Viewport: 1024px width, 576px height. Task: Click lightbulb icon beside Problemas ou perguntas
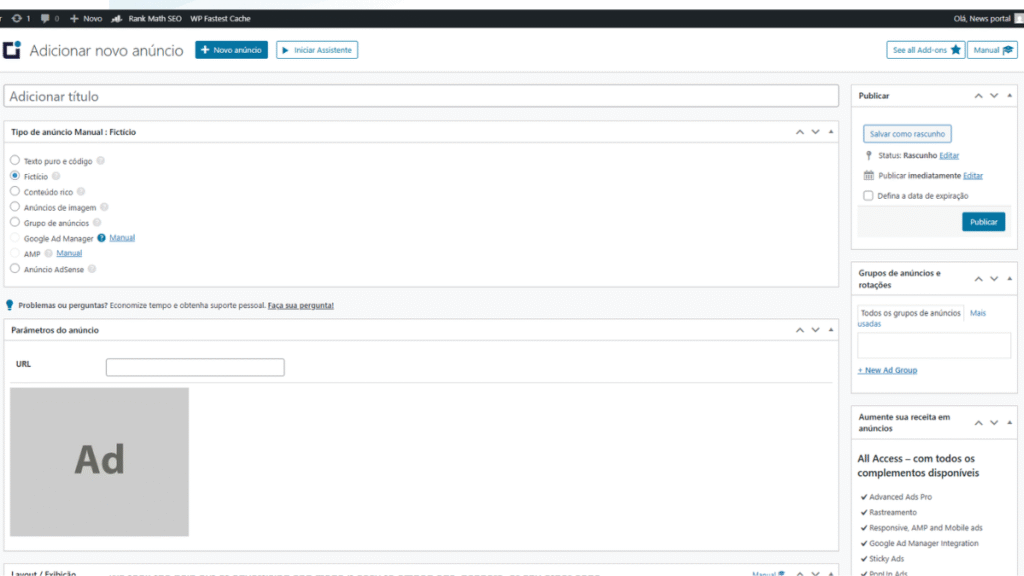(9, 305)
